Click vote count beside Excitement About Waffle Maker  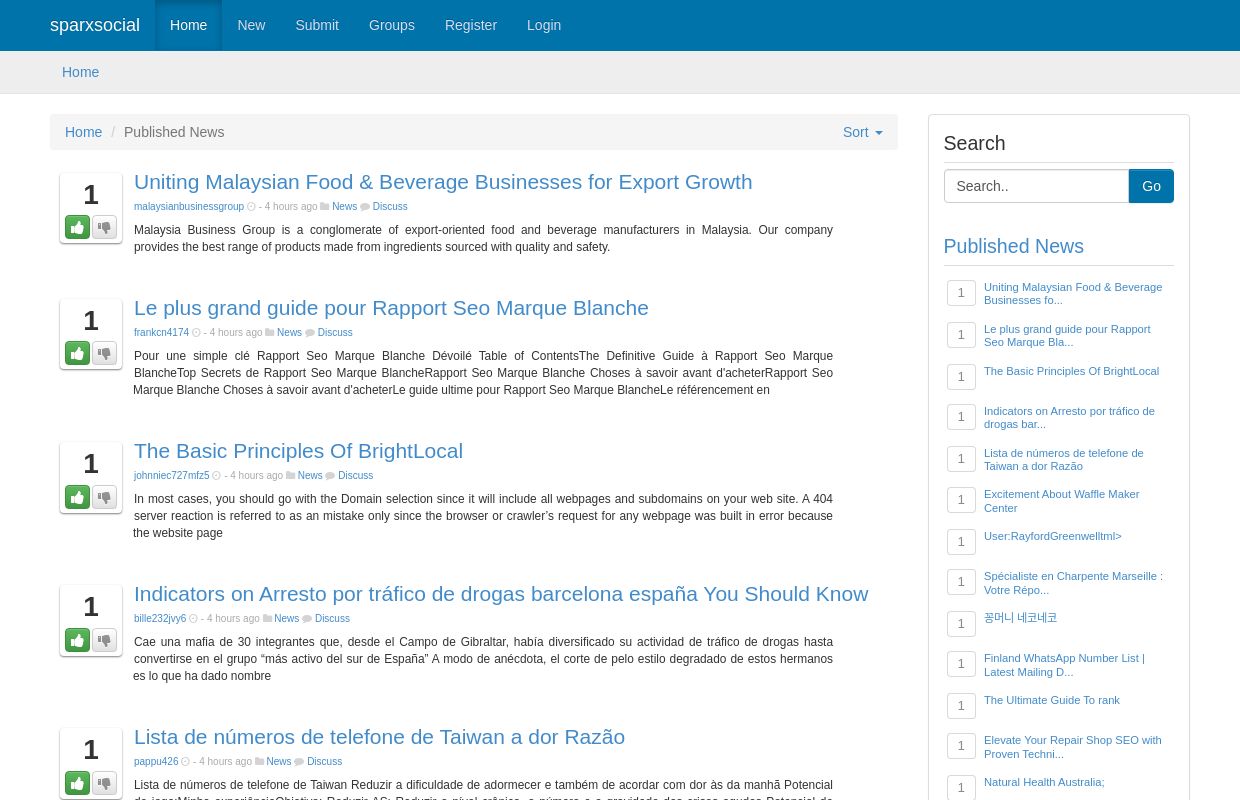tap(961, 500)
